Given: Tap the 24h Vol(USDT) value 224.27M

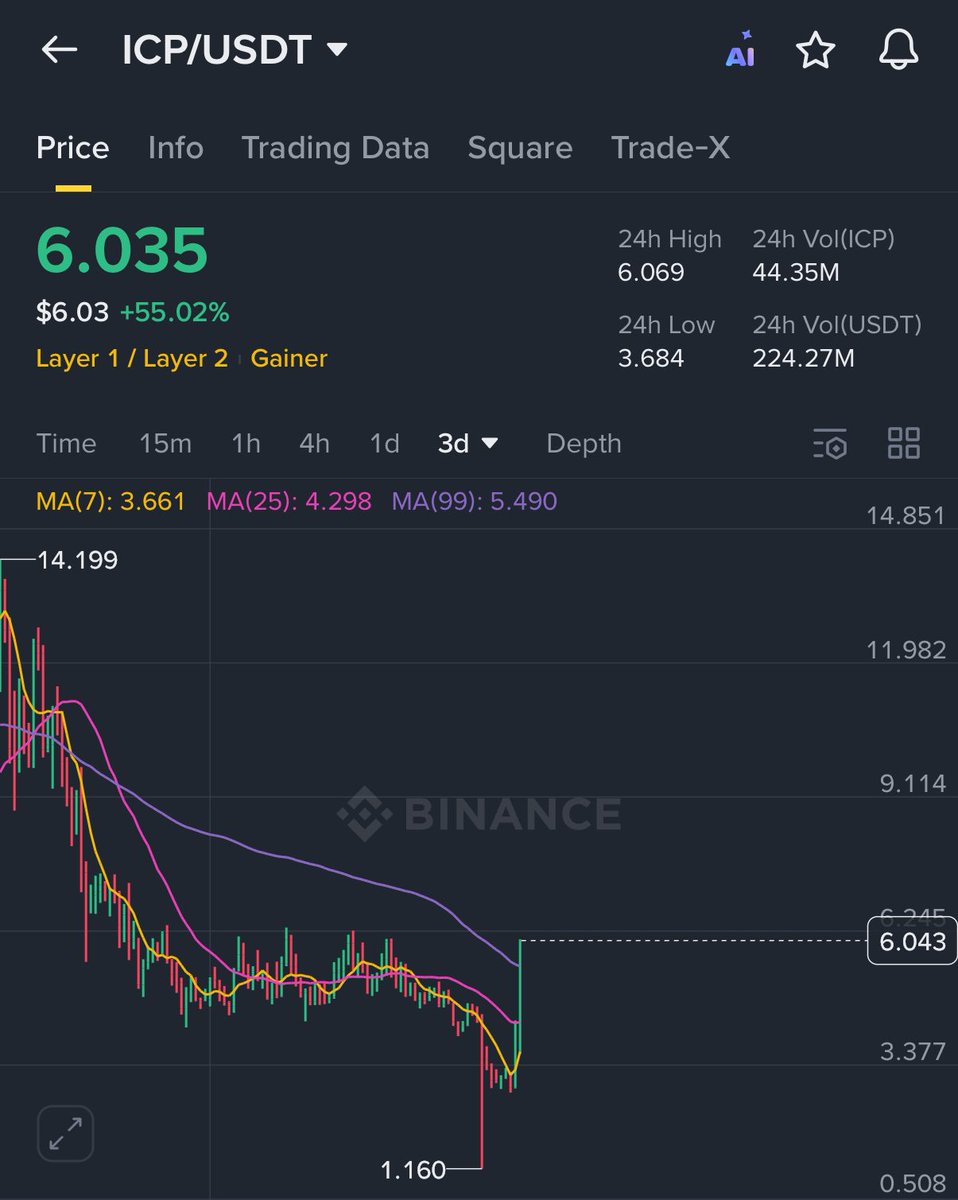Looking at the screenshot, I should coord(803,358).
